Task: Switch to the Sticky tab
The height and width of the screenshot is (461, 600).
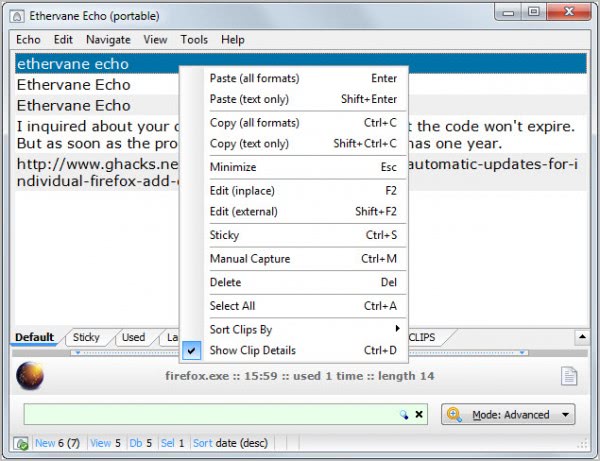Action: click(x=86, y=337)
